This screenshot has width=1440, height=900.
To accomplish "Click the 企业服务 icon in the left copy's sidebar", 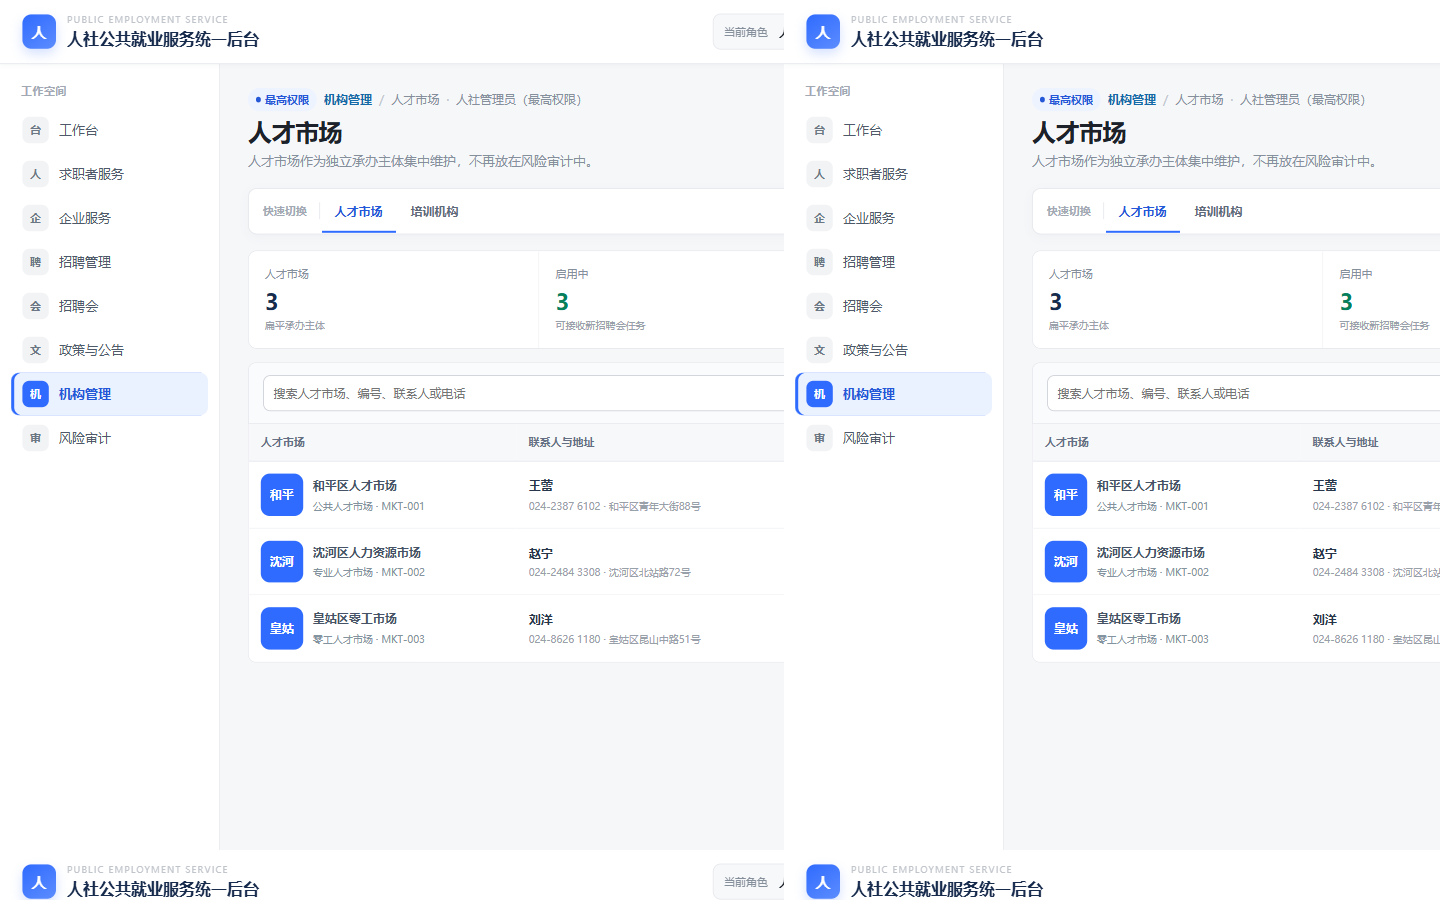I will point(36,218).
